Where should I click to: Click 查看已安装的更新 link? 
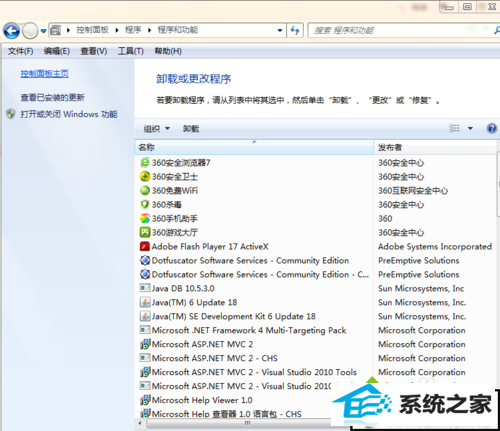52,97
